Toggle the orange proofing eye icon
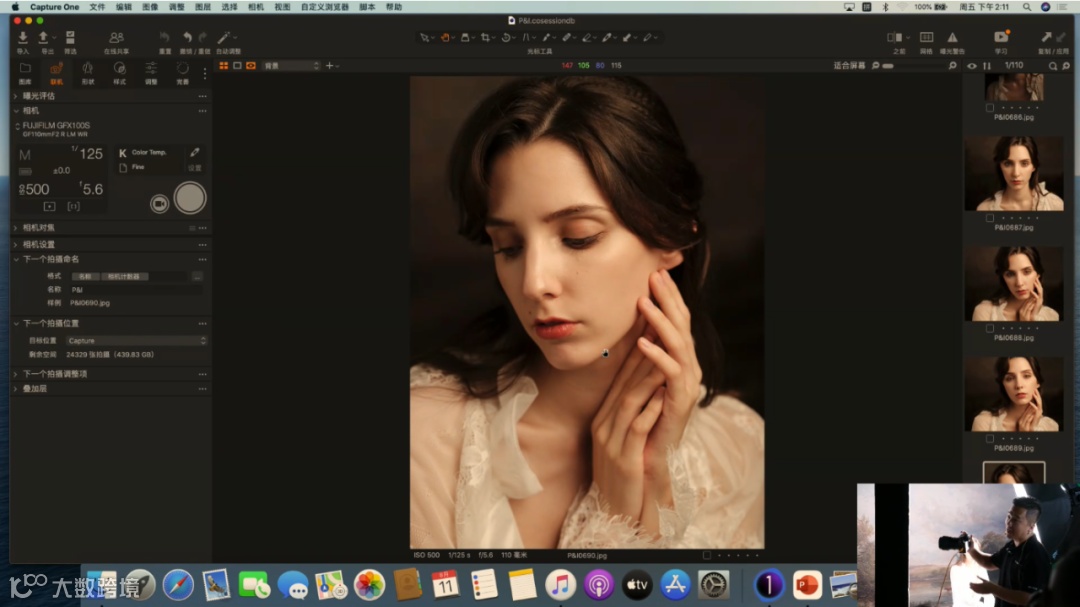Image resolution: width=1080 pixels, height=607 pixels. (251, 65)
